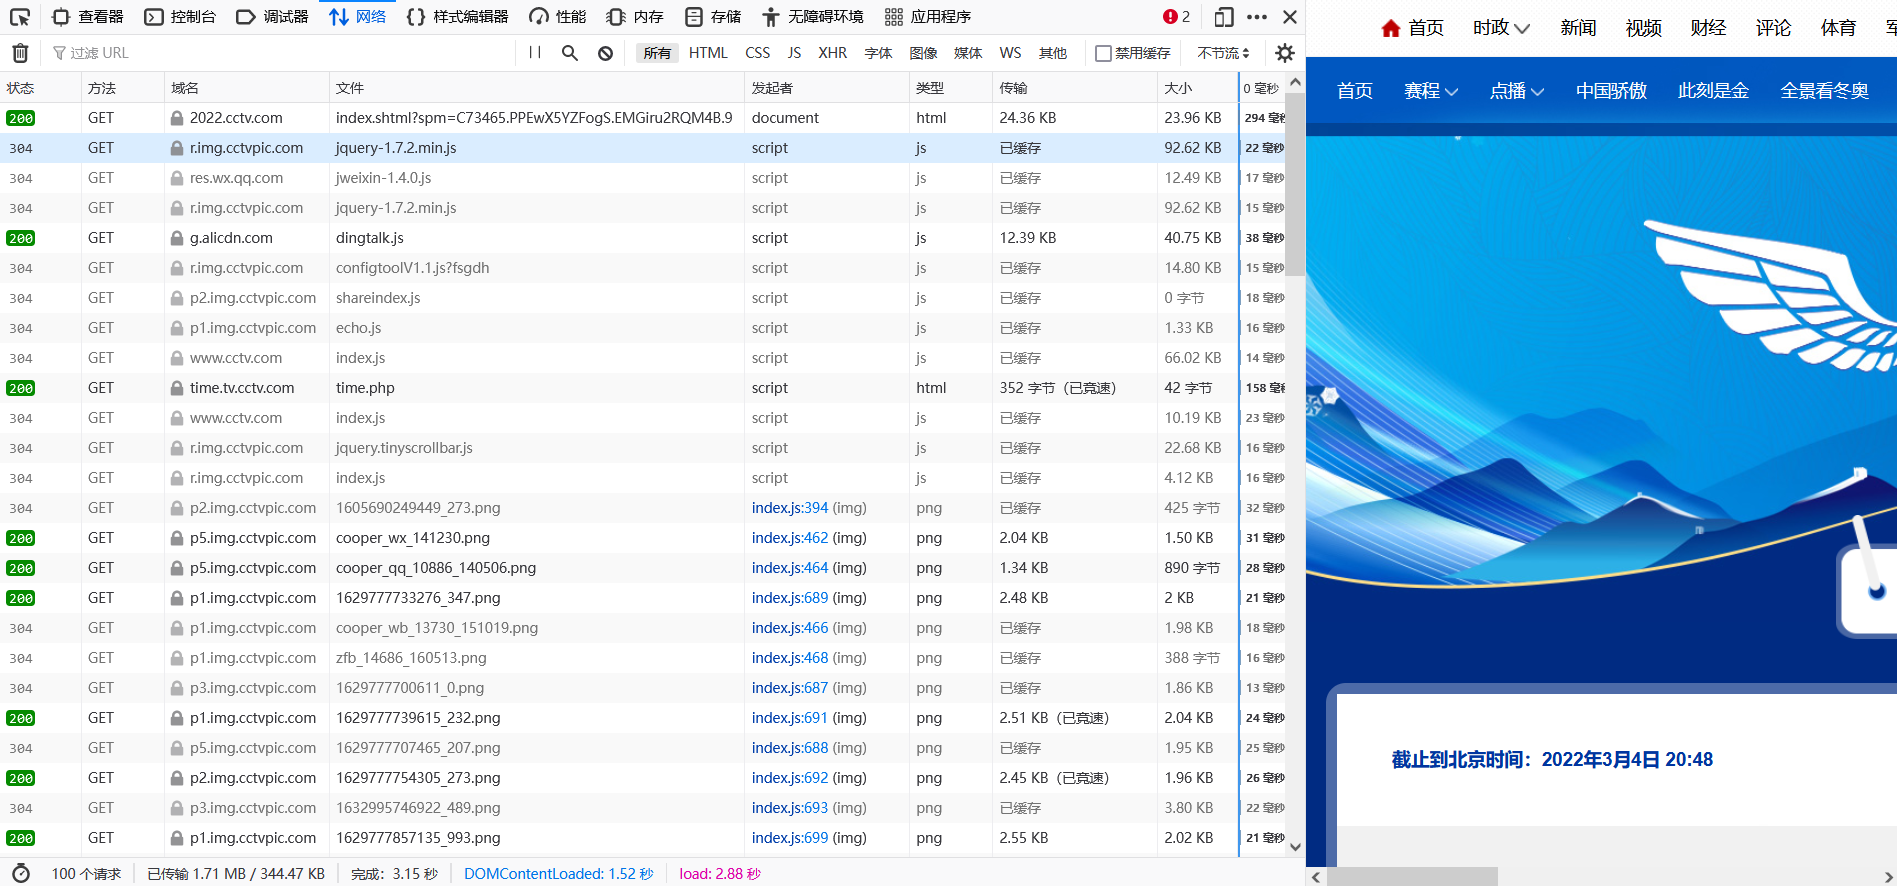
Task: Open the Storage (存储) tab
Action: pyautogui.click(x=713, y=17)
